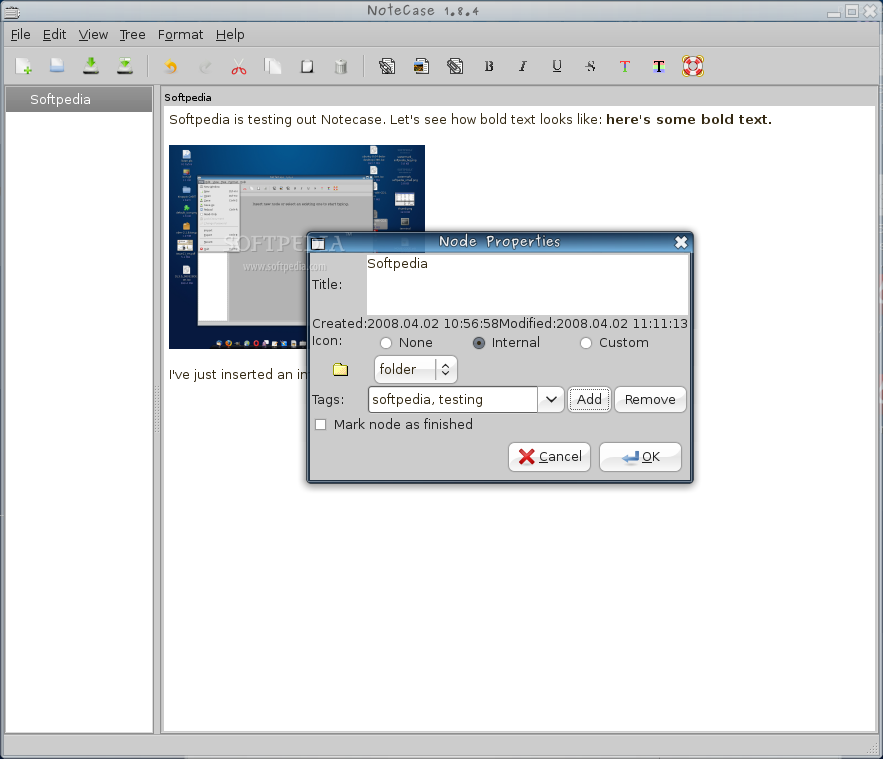Click the paperclip icon left of the picture icon
883x759 pixels.
click(387, 66)
